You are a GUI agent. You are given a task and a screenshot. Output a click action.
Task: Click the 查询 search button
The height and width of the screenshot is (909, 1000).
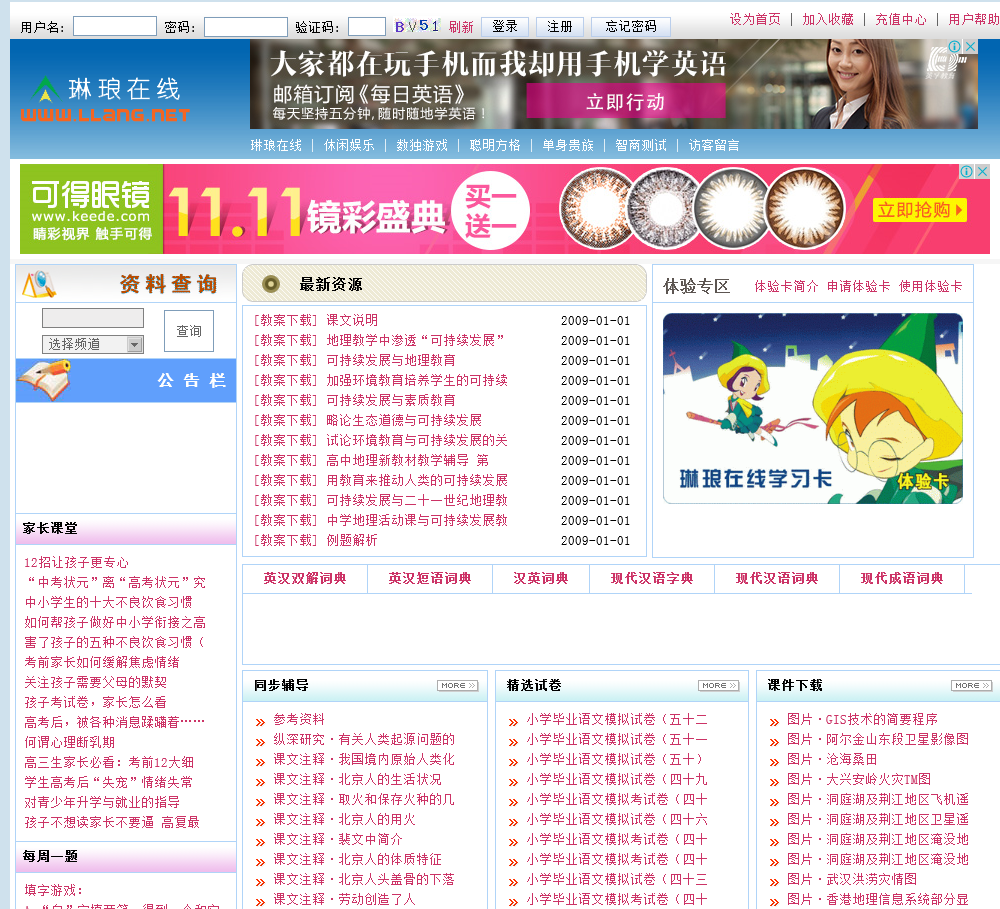tap(189, 331)
